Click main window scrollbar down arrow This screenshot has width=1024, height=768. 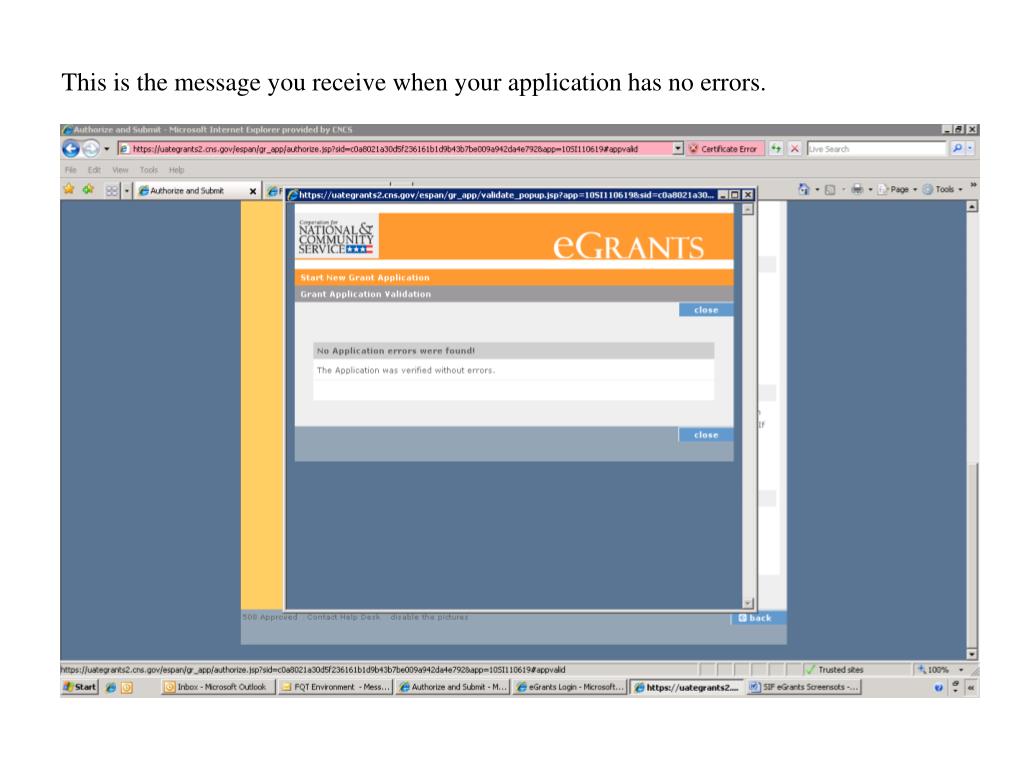click(972, 654)
